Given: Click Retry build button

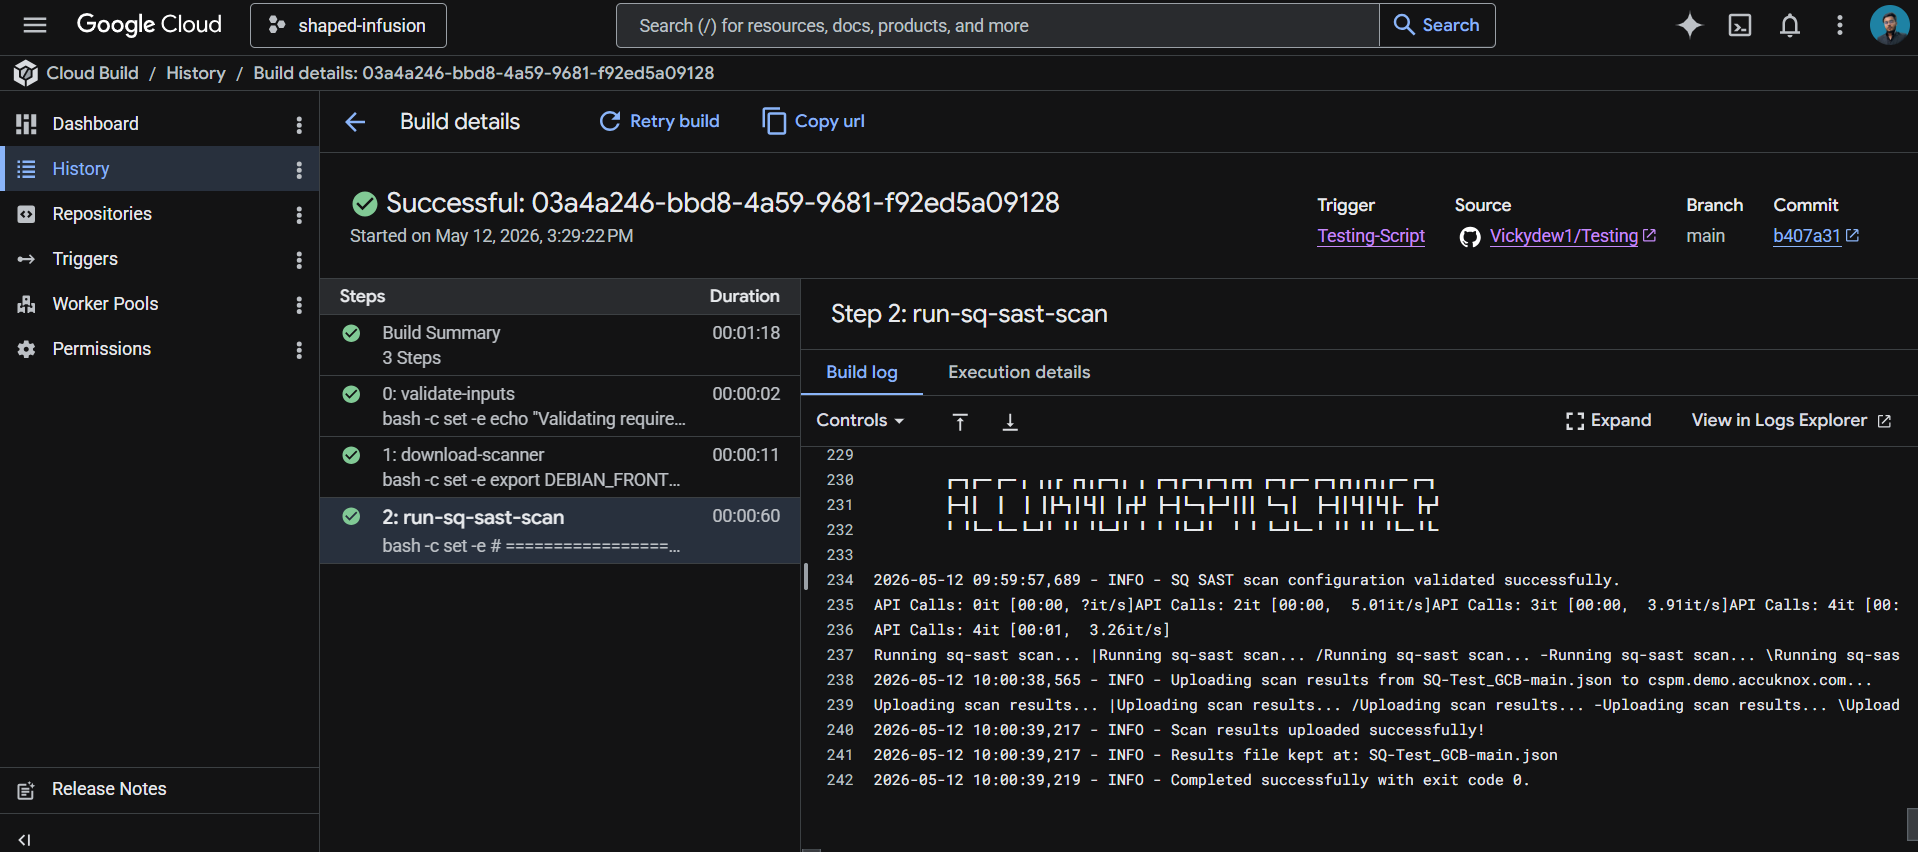Looking at the screenshot, I should click(x=659, y=121).
